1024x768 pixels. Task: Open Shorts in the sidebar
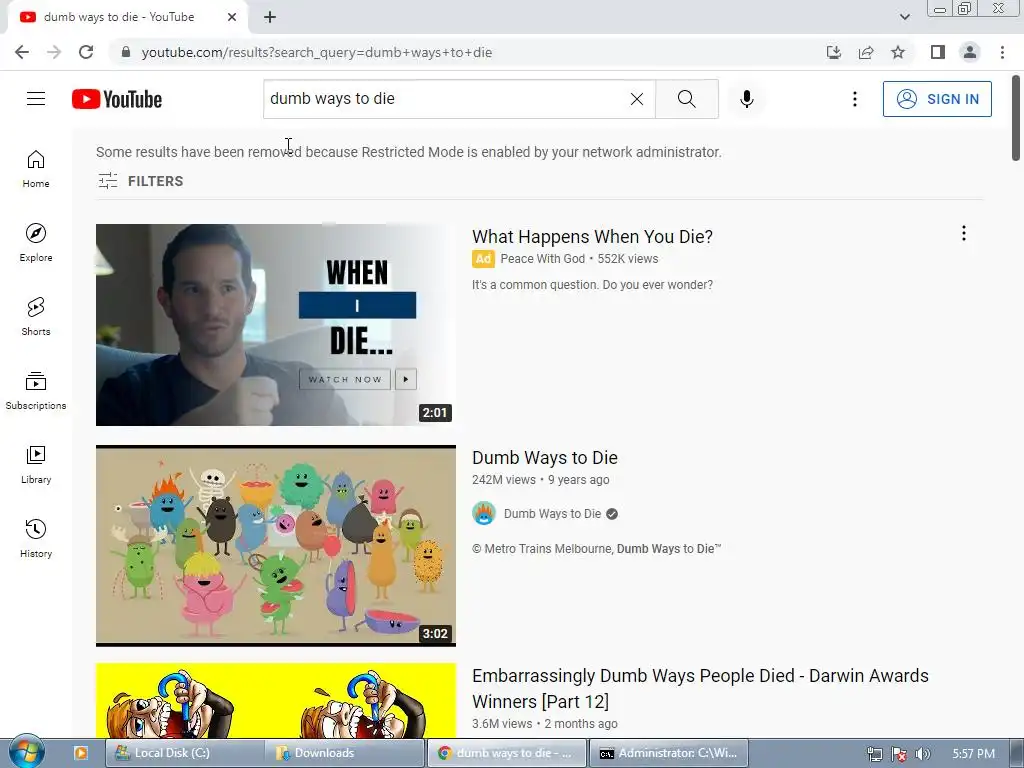36,317
